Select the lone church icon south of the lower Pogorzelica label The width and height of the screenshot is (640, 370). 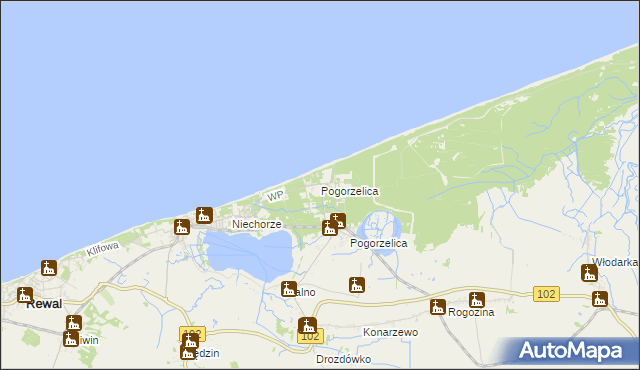[x=357, y=285]
